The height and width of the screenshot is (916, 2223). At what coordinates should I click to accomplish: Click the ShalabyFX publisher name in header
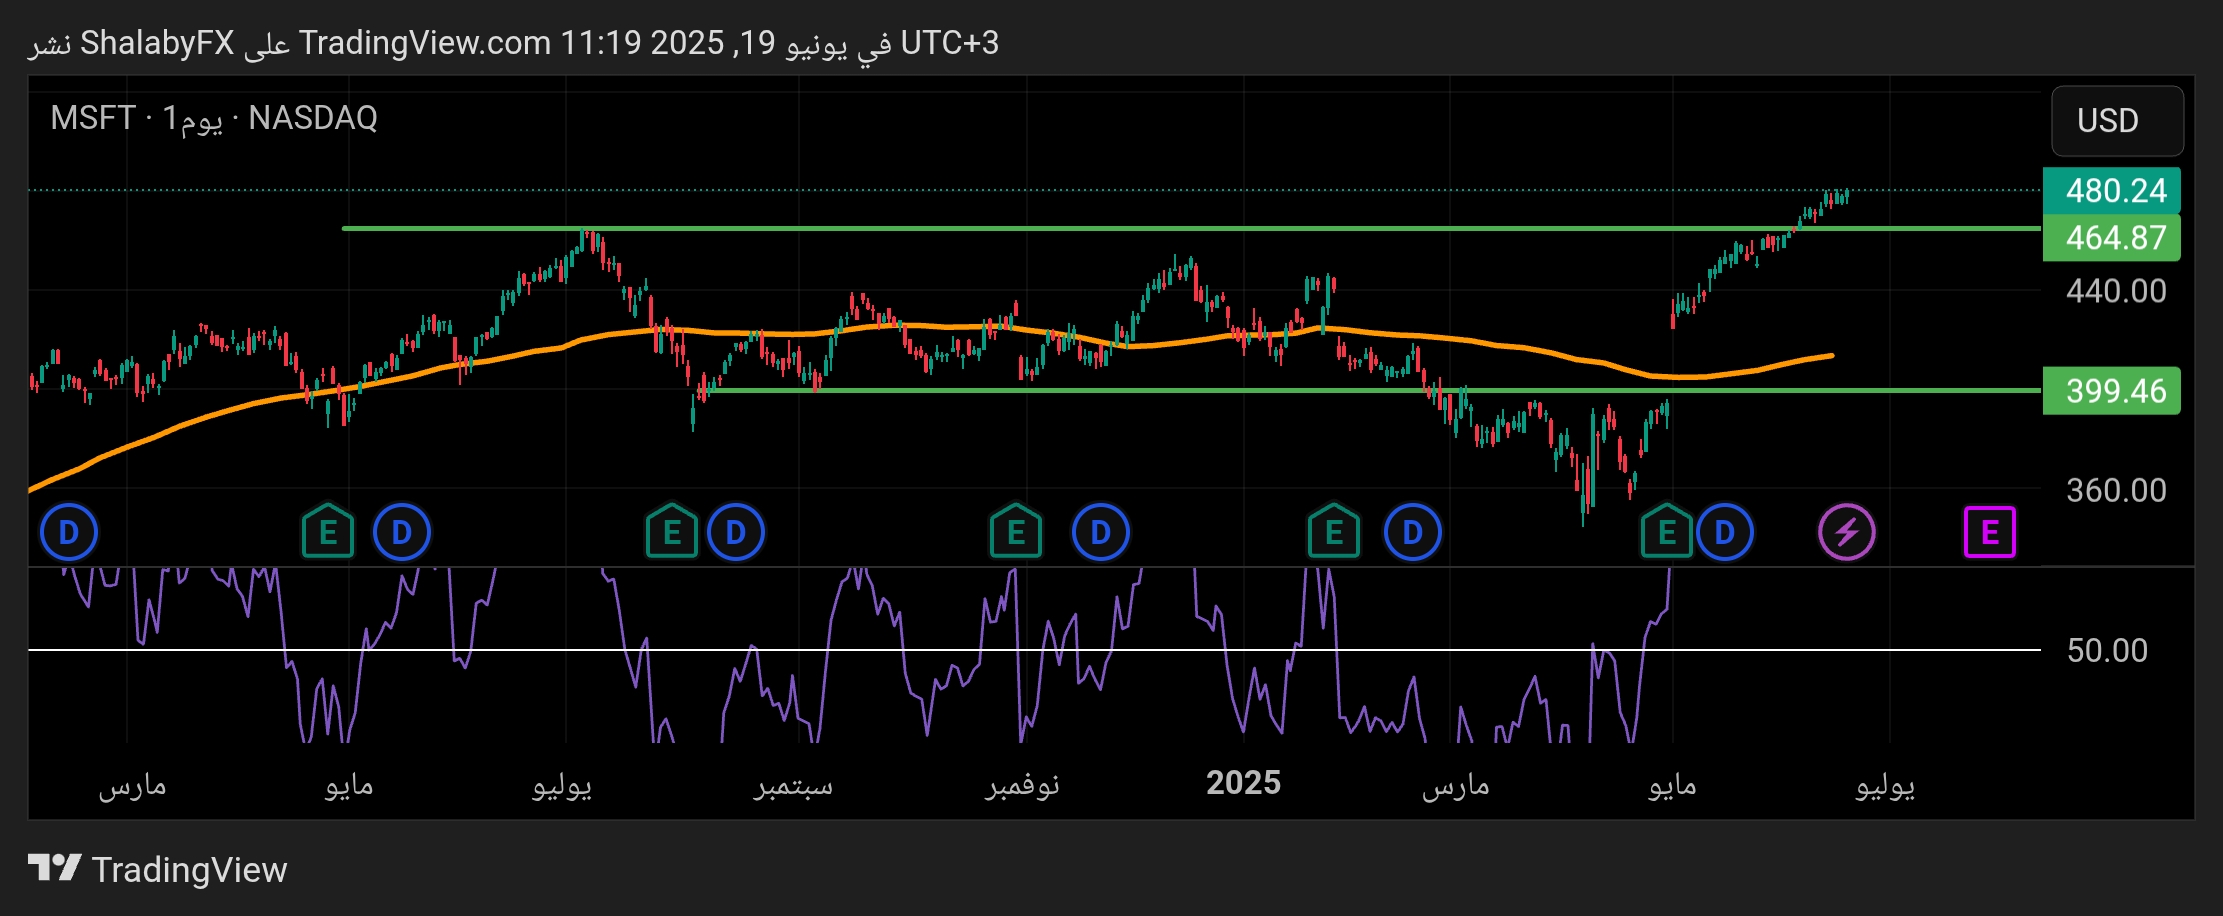pos(157,43)
